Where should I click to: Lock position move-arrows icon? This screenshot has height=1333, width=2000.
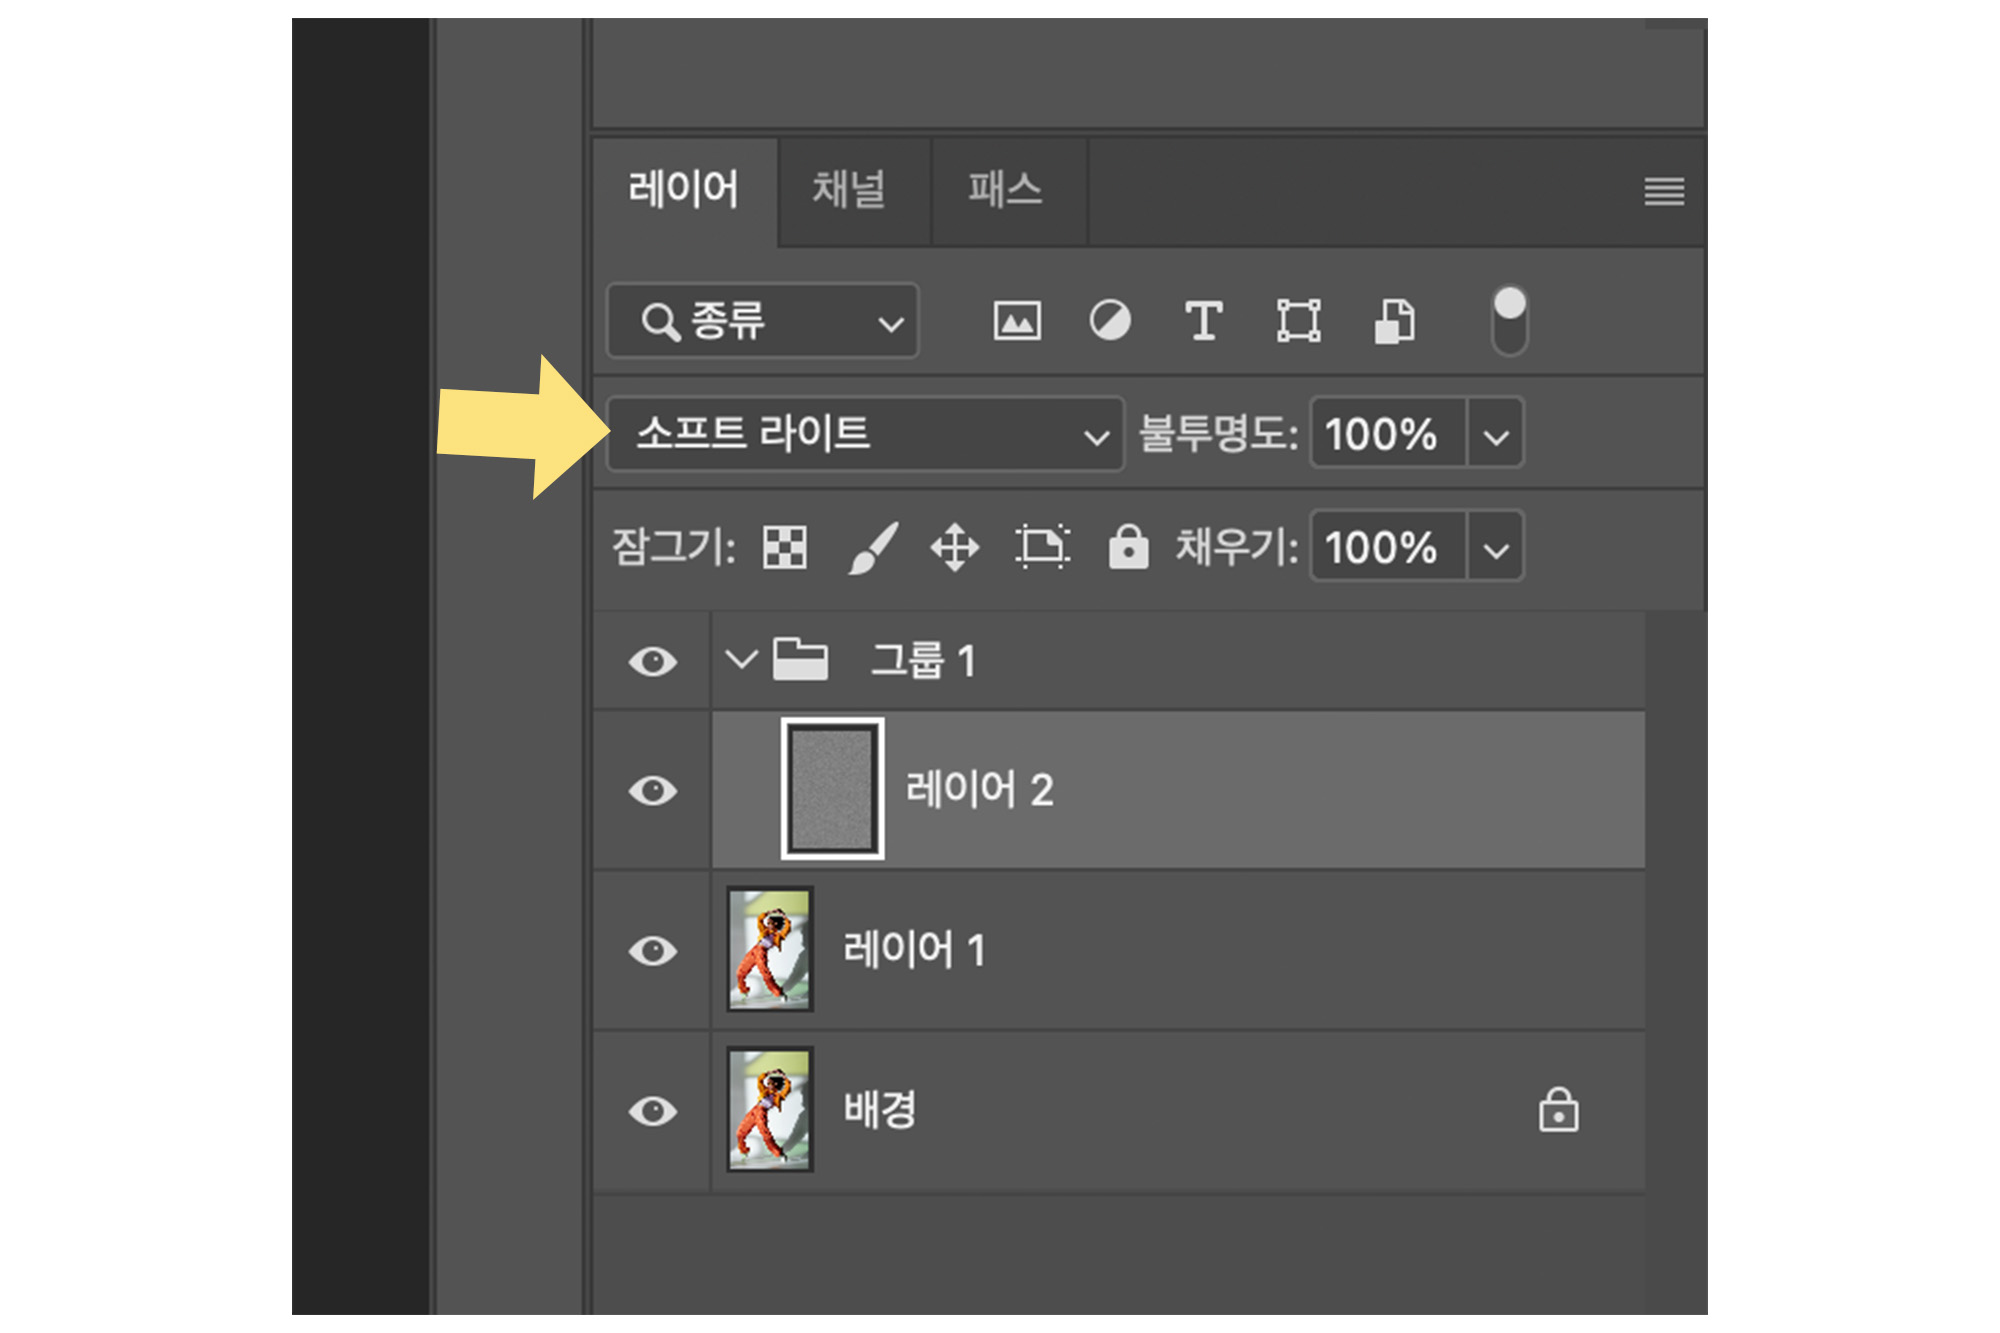pyautogui.click(x=955, y=548)
